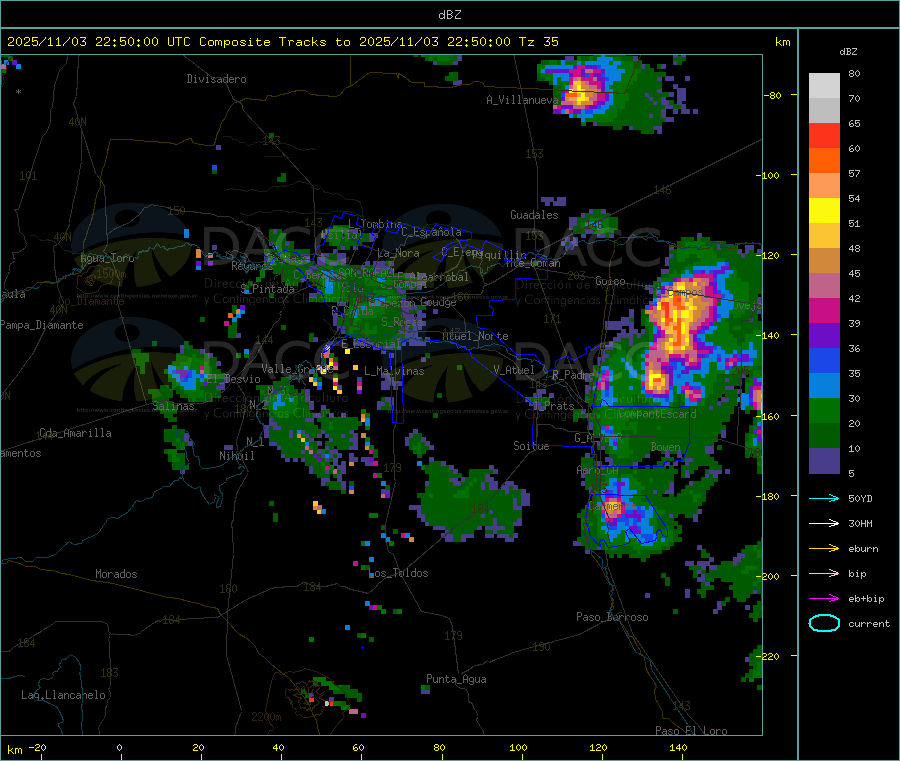Click the Soitue map label
900x761 pixels.
click(531, 445)
